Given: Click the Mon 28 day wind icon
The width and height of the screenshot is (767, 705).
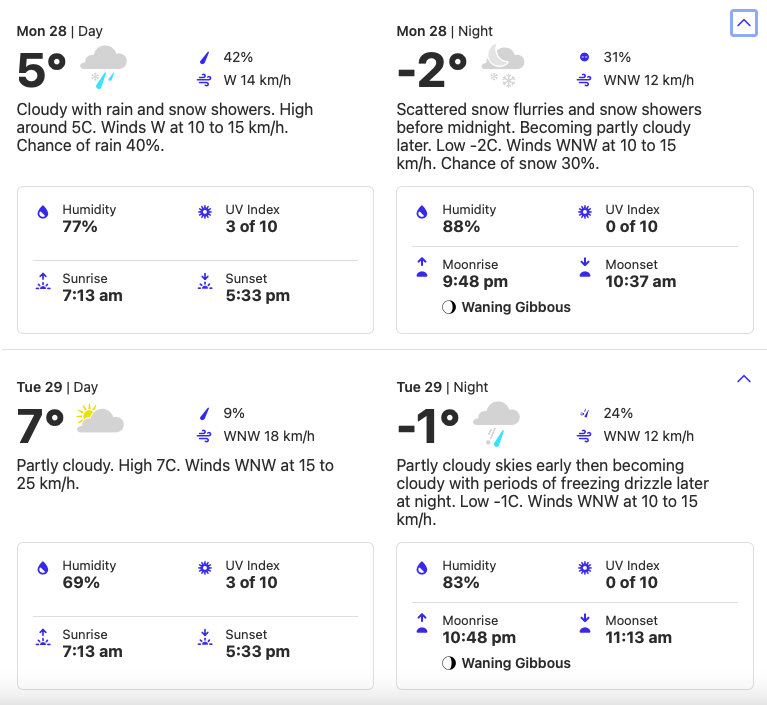Looking at the screenshot, I should pyautogui.click(x=205, y=80).
